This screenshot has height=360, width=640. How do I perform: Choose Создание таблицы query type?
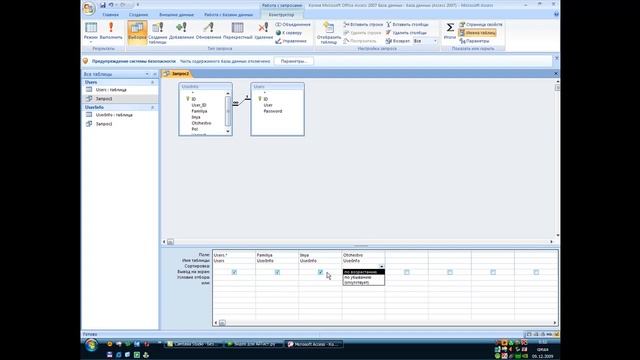pyautogui.click(x=158, y=33)
